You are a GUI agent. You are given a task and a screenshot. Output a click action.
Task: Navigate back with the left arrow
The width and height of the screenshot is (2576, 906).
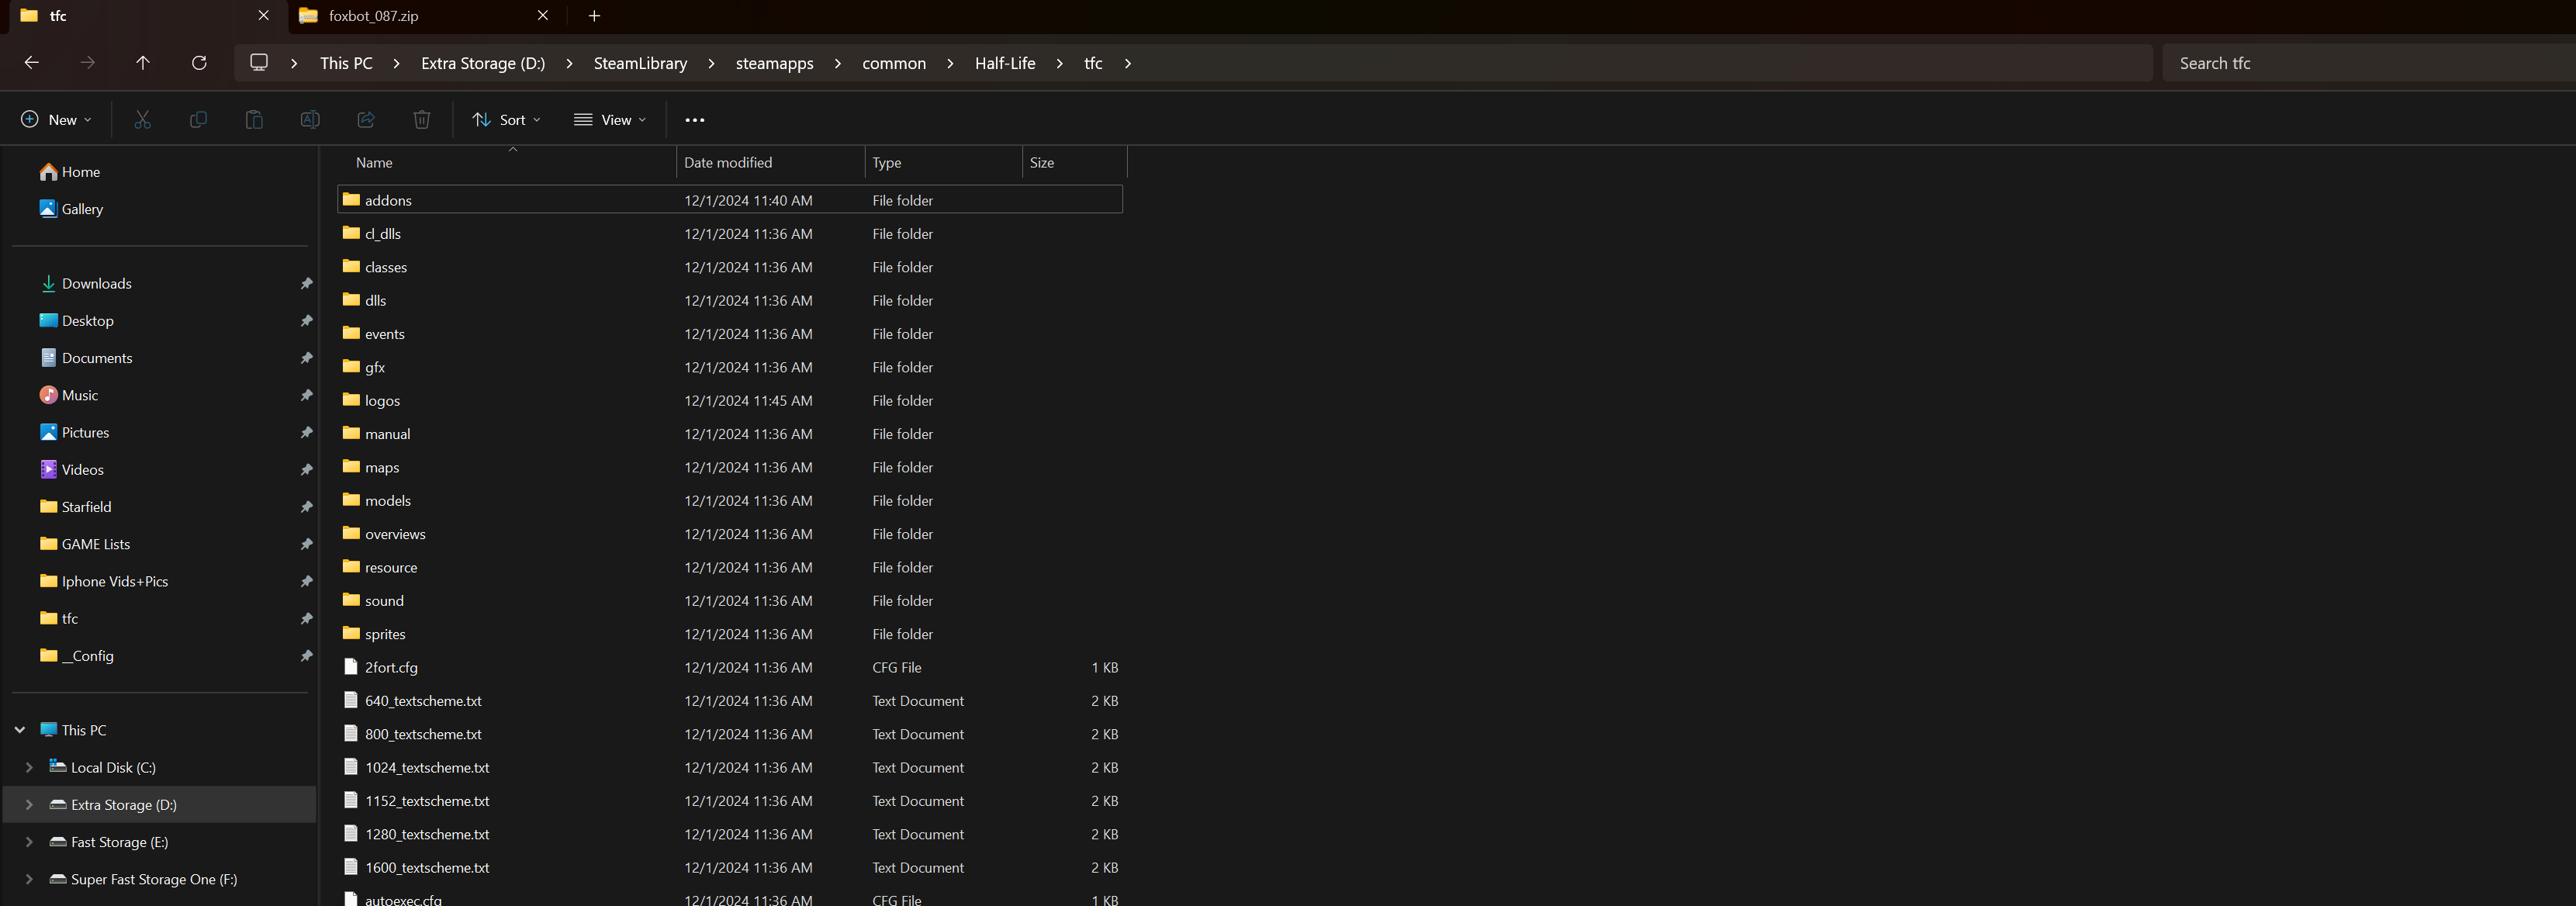pyautogui.click(x=32, y=63)
